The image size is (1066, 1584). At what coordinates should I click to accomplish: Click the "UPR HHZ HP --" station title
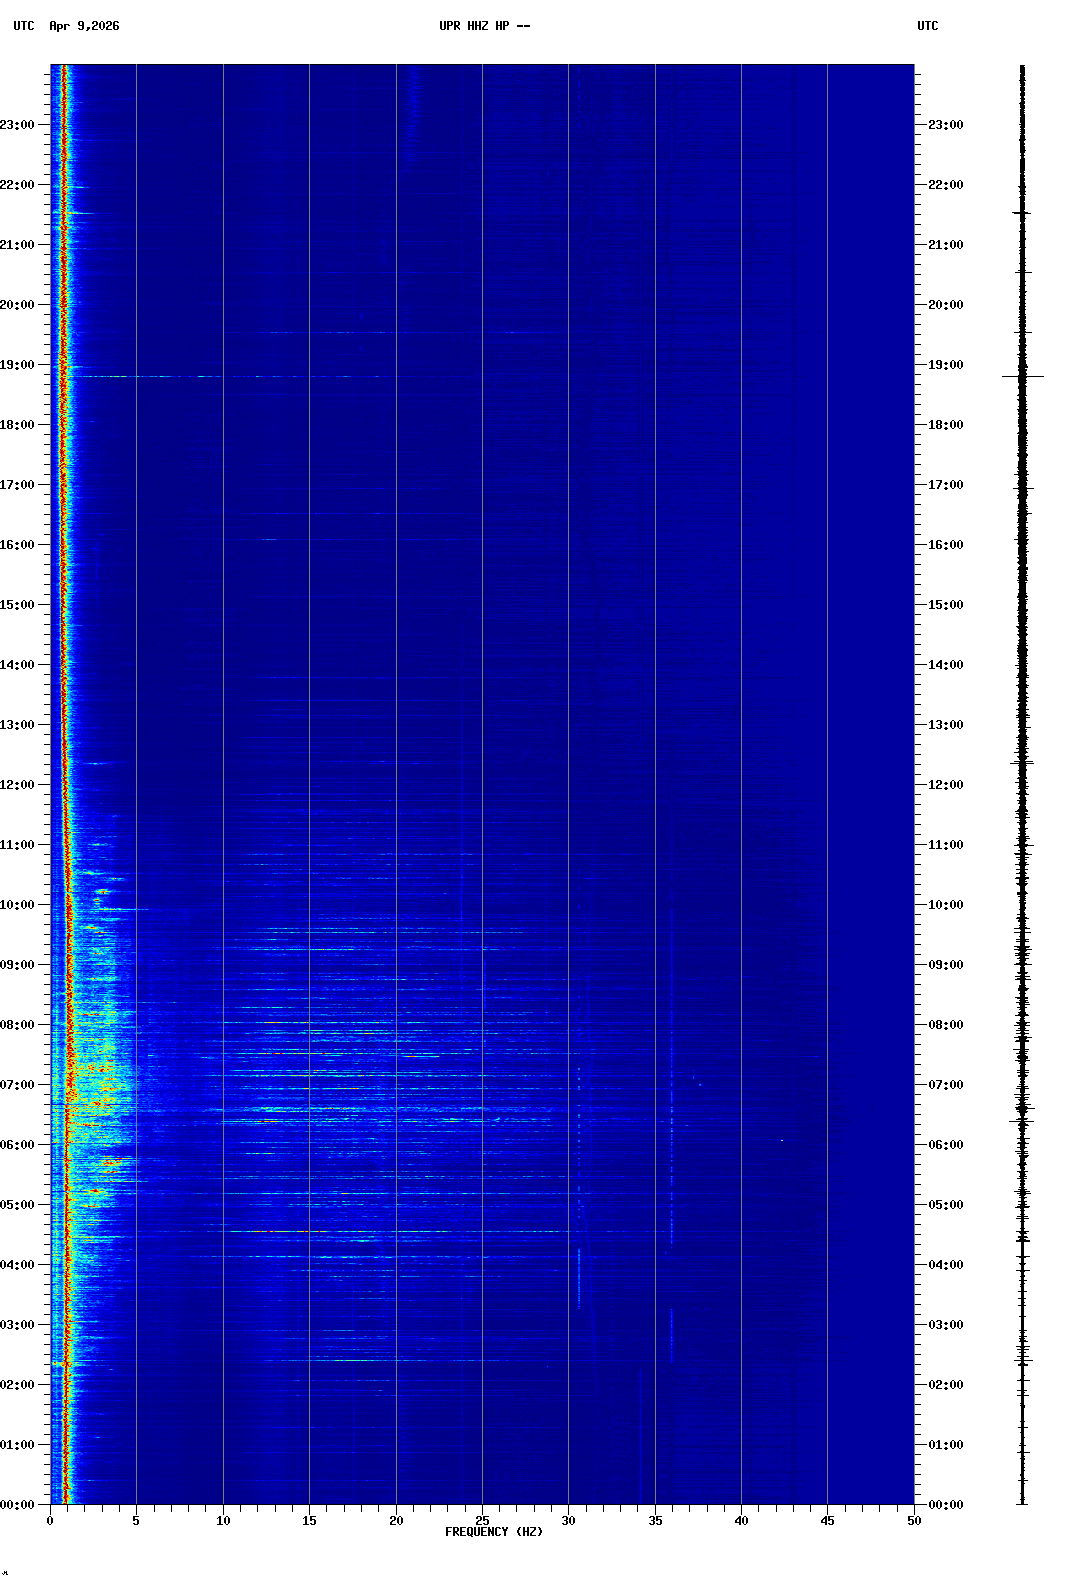tap(484, 26)
